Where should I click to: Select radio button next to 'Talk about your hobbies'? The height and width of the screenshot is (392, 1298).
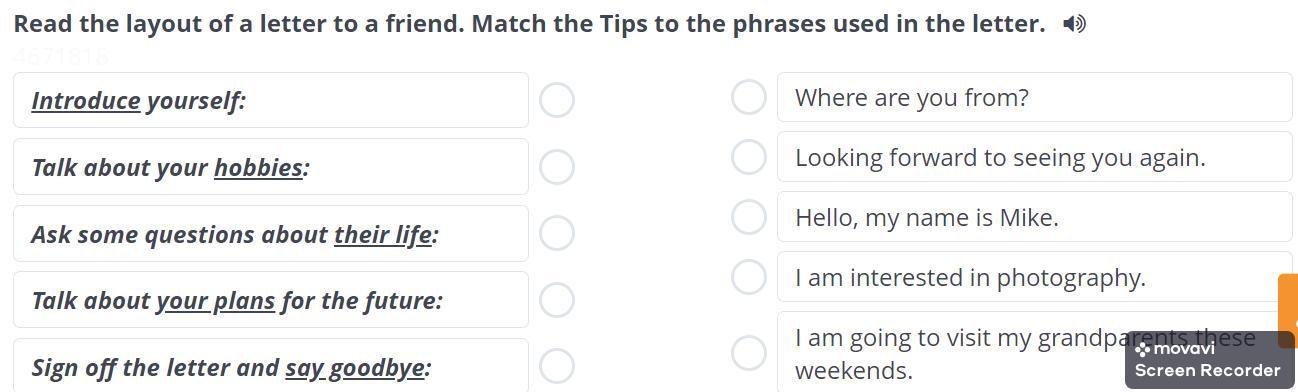(x=557, y=167)
